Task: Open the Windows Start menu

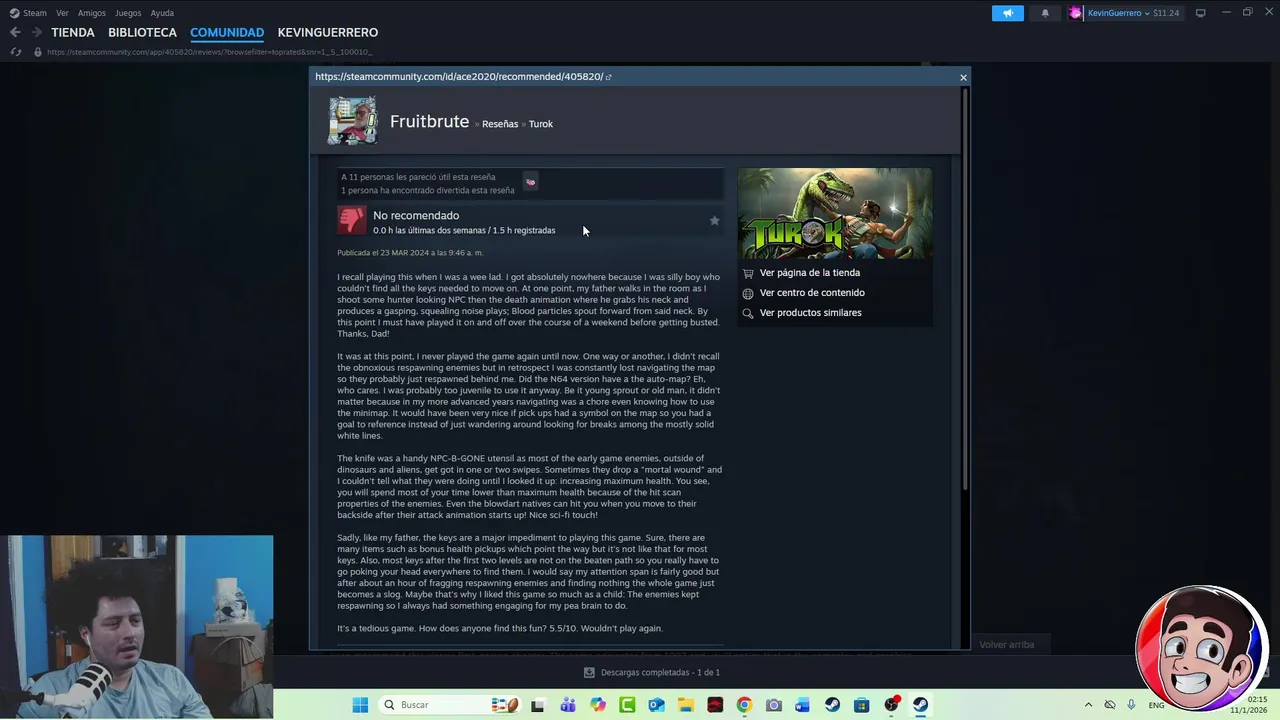Action: pyautogui.click(x=360, y=705)
